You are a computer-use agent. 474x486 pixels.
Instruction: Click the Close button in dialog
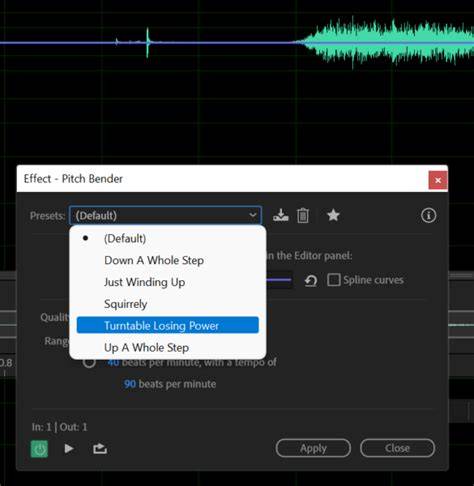(x=397, y=448)
